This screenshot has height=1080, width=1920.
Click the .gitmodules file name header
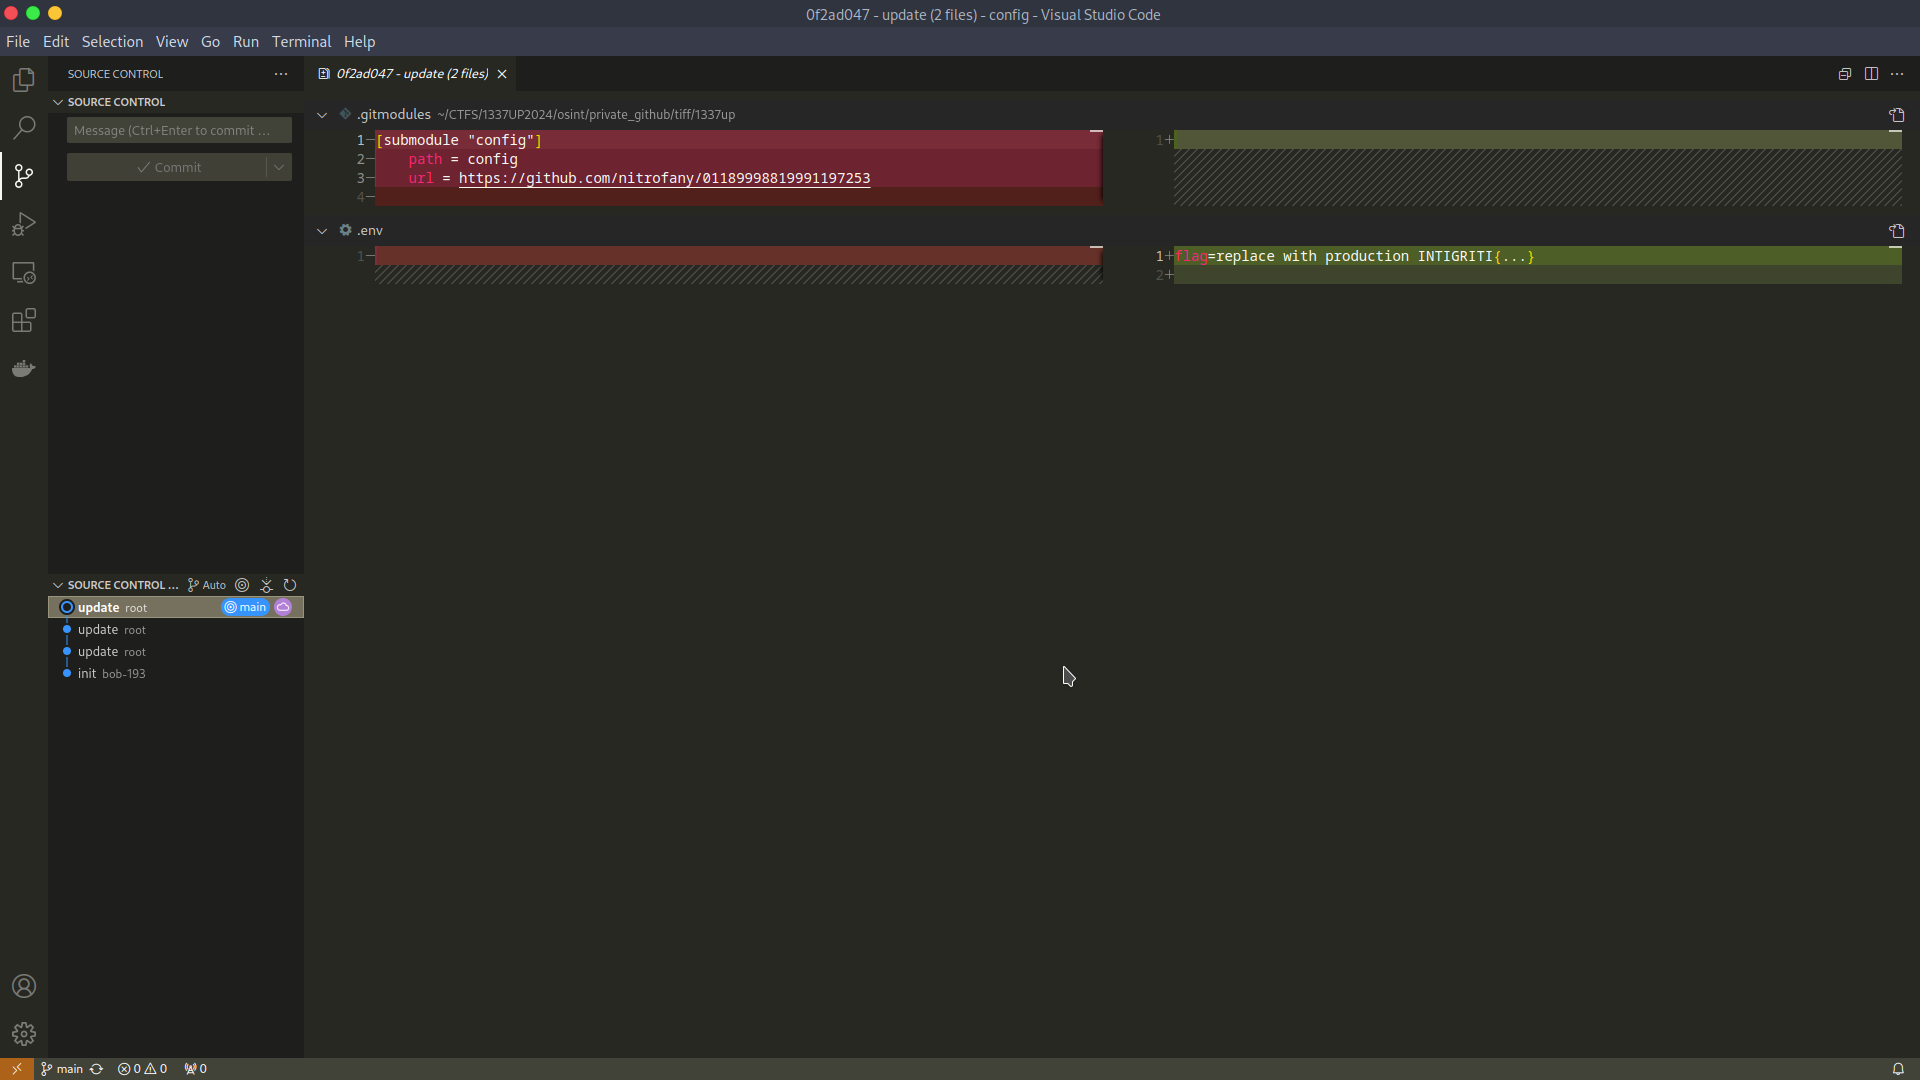pos(394,115)
